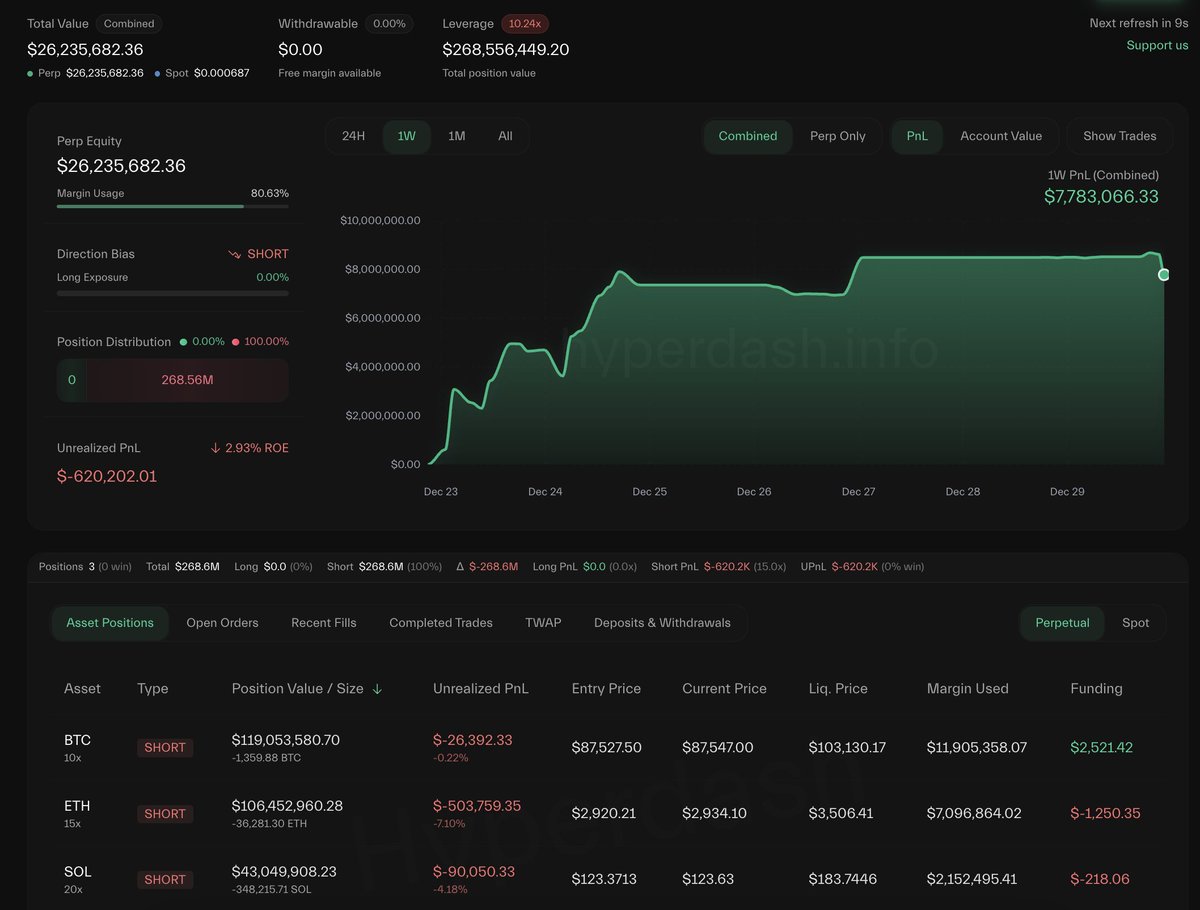
Task: Click the 10.24x leverage badge
Action: pos(525,24)
